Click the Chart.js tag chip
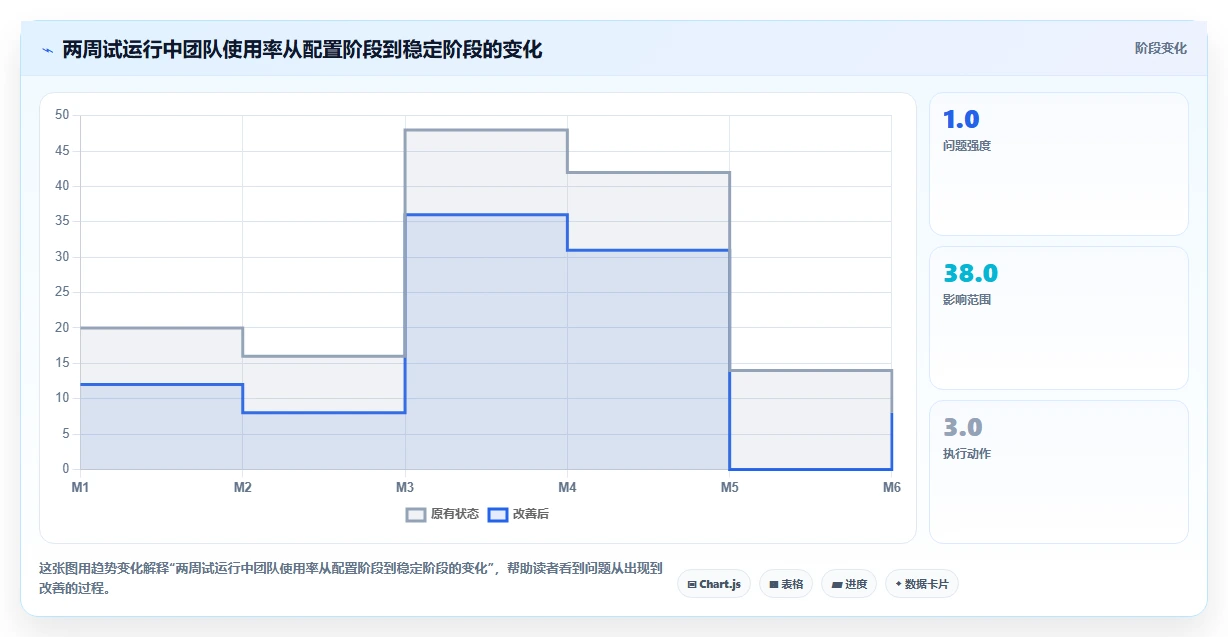The width and height of the screenshot is (1228, 637). point(714,584)
